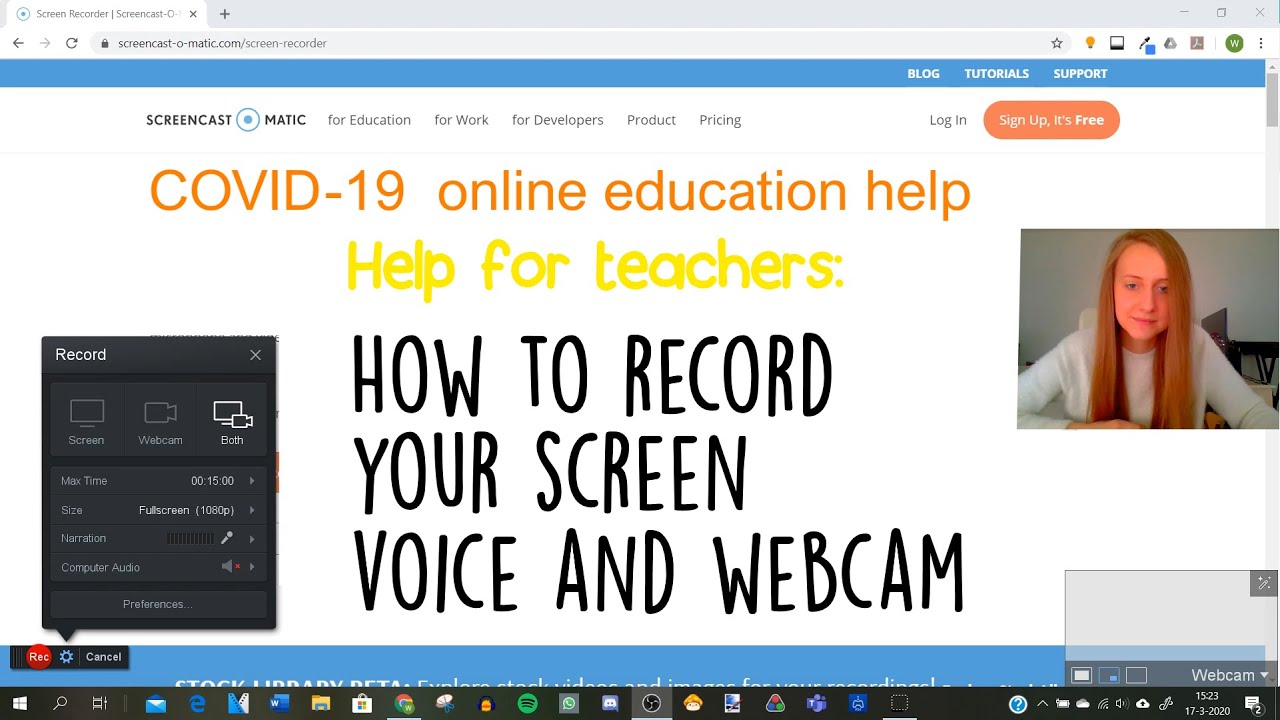This screenshot has width=1280, height=720.
Task: Open the for Education menu
Action: 369,120
